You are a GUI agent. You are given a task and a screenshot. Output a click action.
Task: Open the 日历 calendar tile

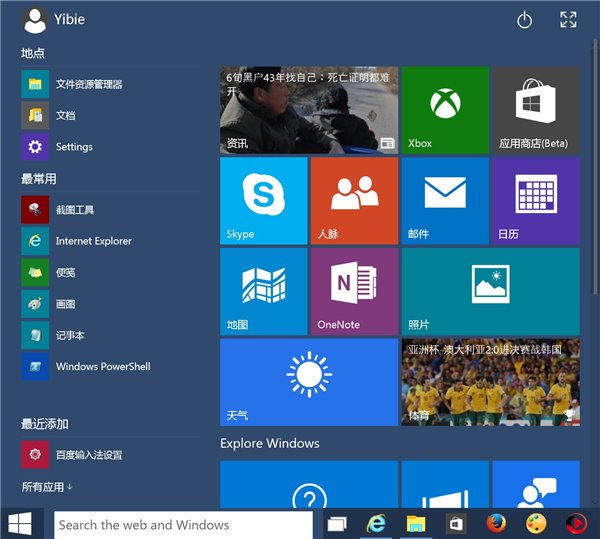[x=536, y=201]
